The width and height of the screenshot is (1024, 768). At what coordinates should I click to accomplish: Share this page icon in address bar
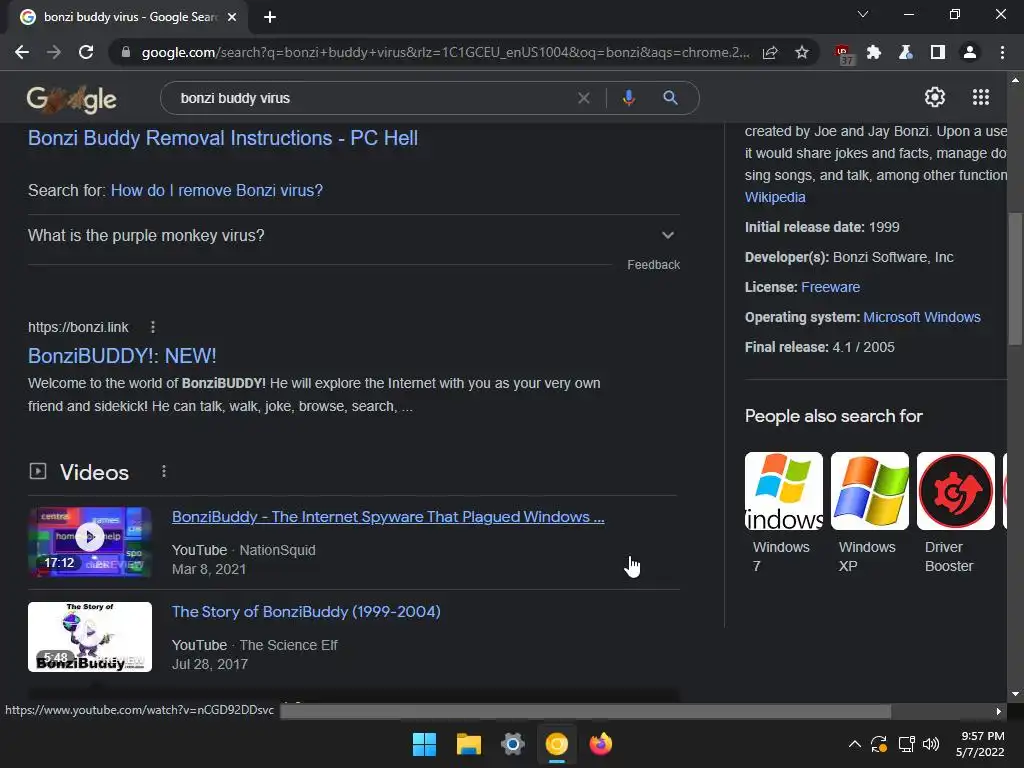(770, 52)
